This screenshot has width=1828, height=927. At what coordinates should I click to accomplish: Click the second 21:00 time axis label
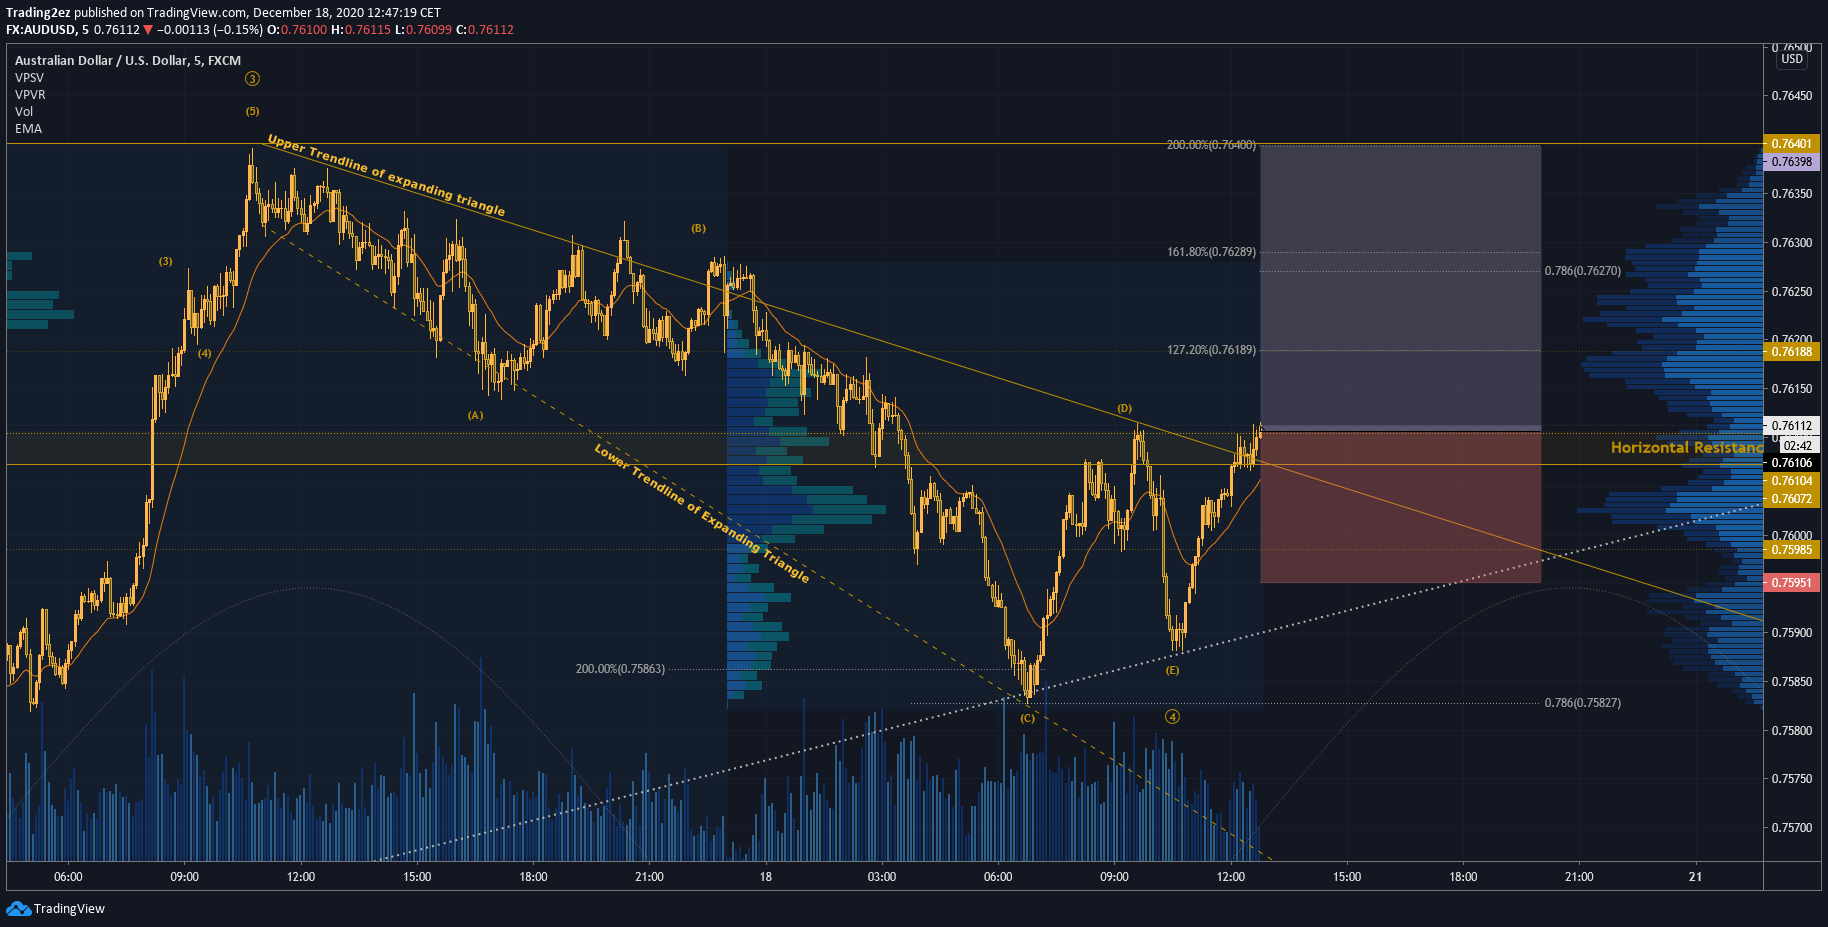1579,877
